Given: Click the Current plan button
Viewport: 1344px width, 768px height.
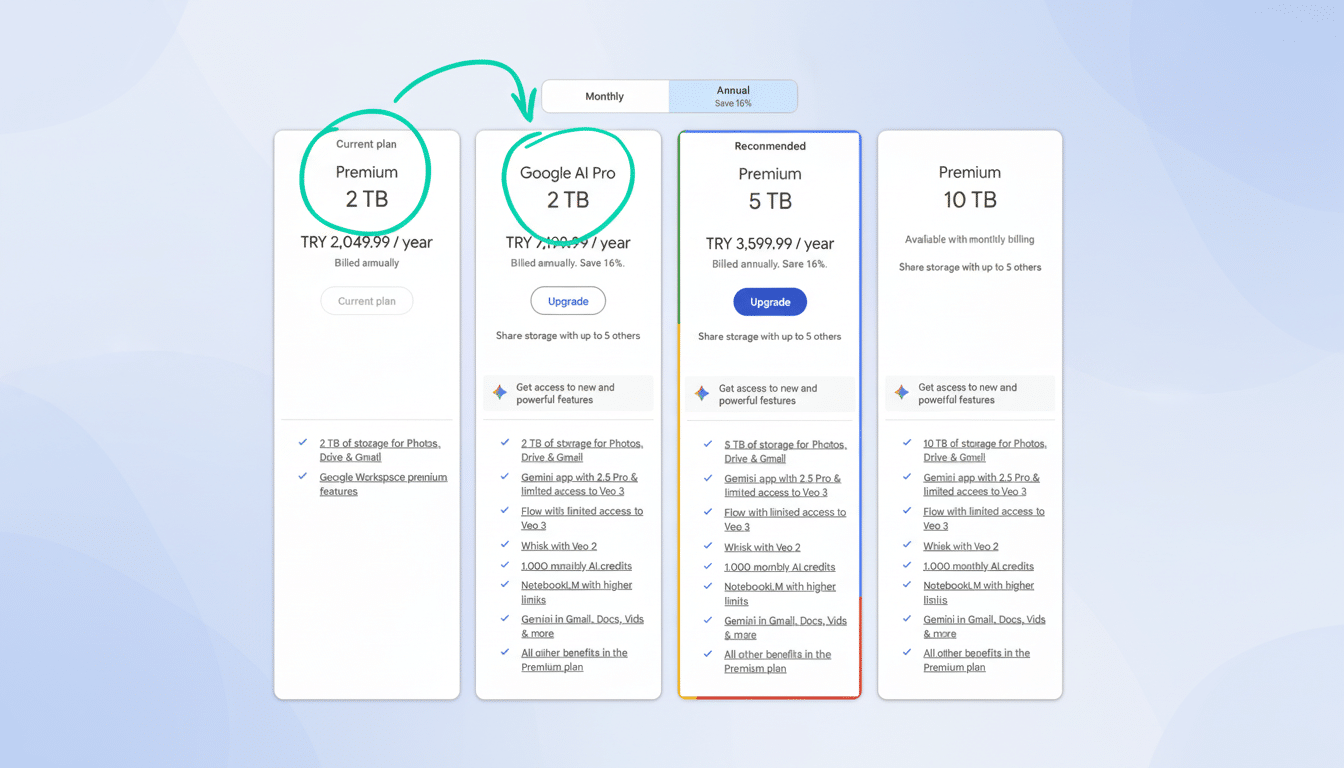Looking at the screenshot, I should pos(366,300).
